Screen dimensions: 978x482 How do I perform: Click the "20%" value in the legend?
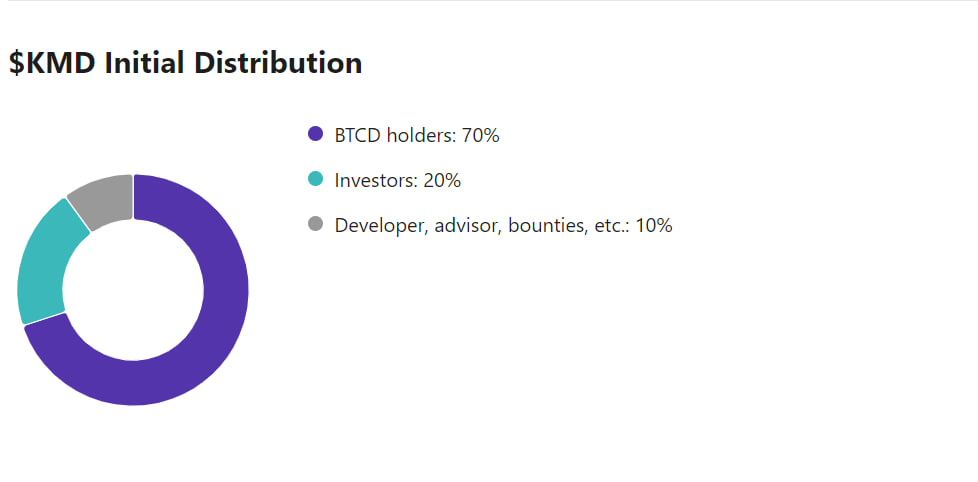[x=441, y=180]
